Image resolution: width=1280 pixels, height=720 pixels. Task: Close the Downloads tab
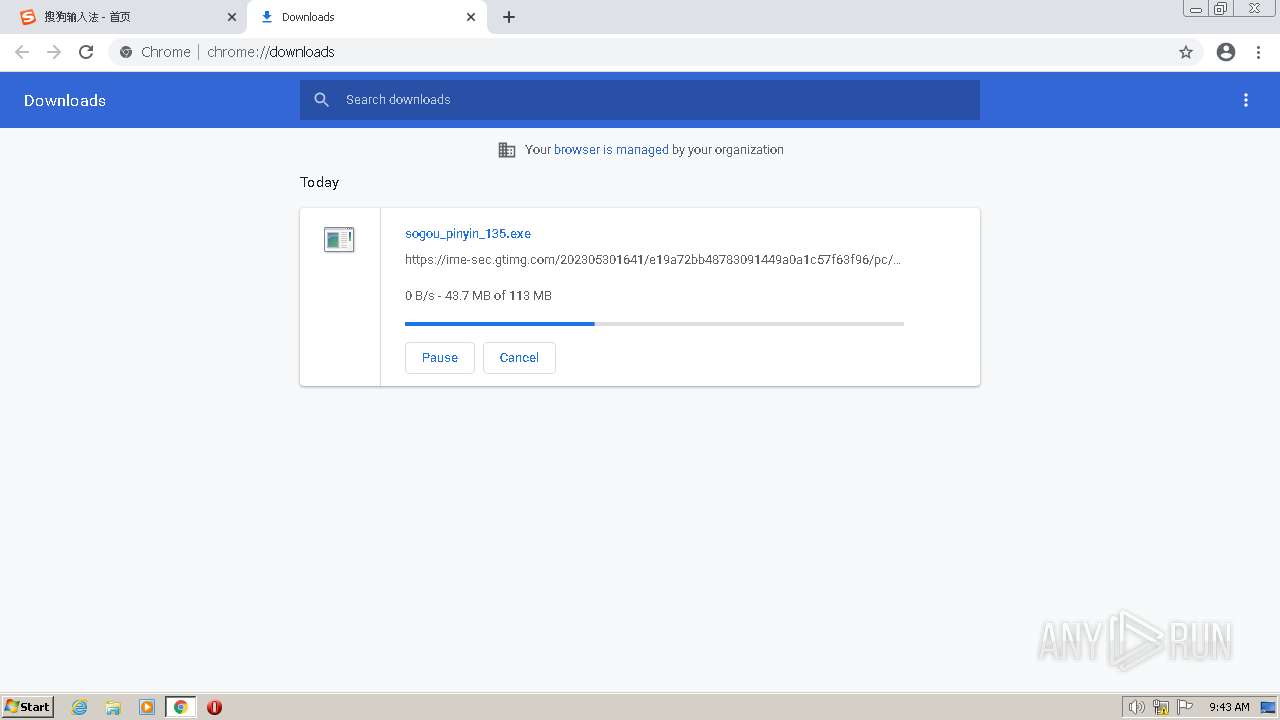click(x=471, y=17)
